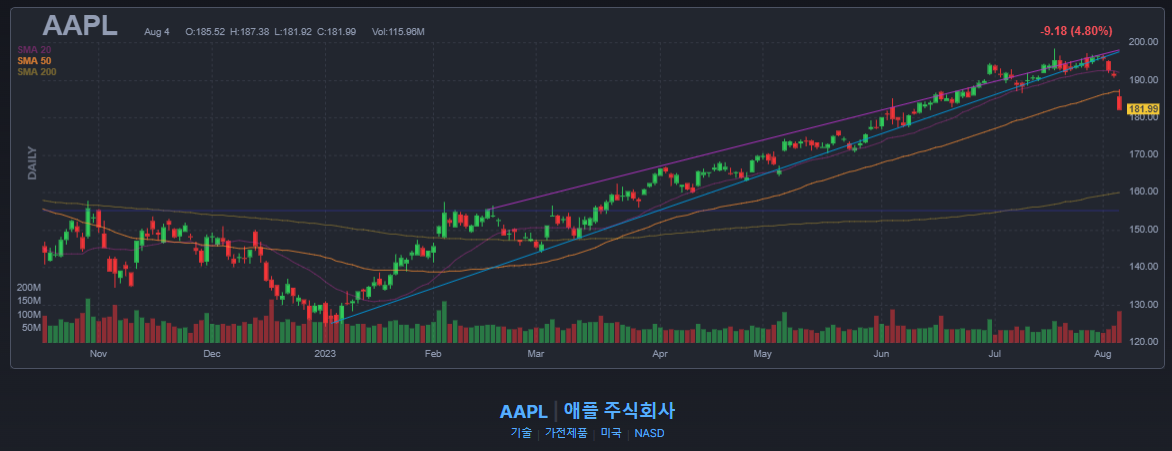Click the Mar label on the time axis
The height and width of the screenshot is (451, 1172).
(535, 354)
